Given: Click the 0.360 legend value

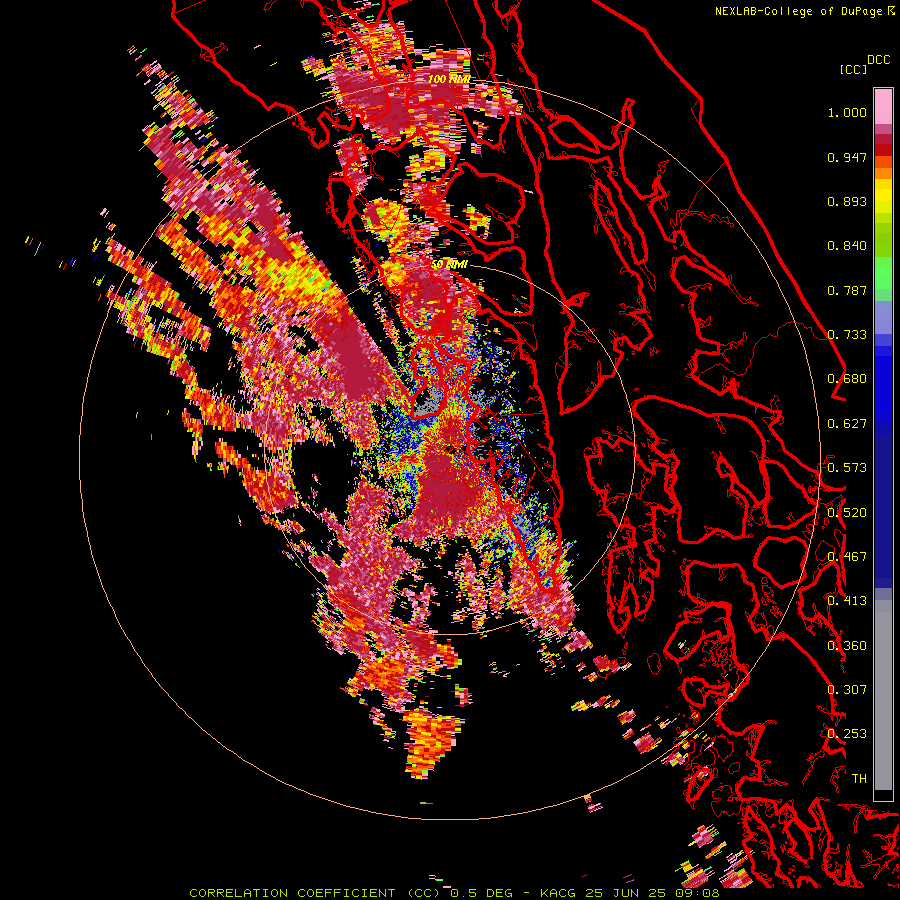Looking at the screenshot, I should (847, 646).
